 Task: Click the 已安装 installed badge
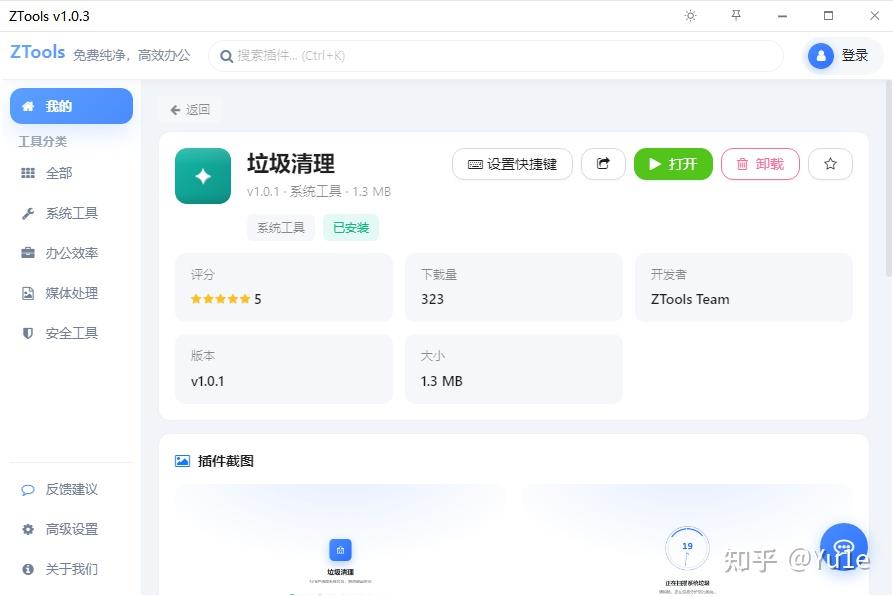(351, 228)
